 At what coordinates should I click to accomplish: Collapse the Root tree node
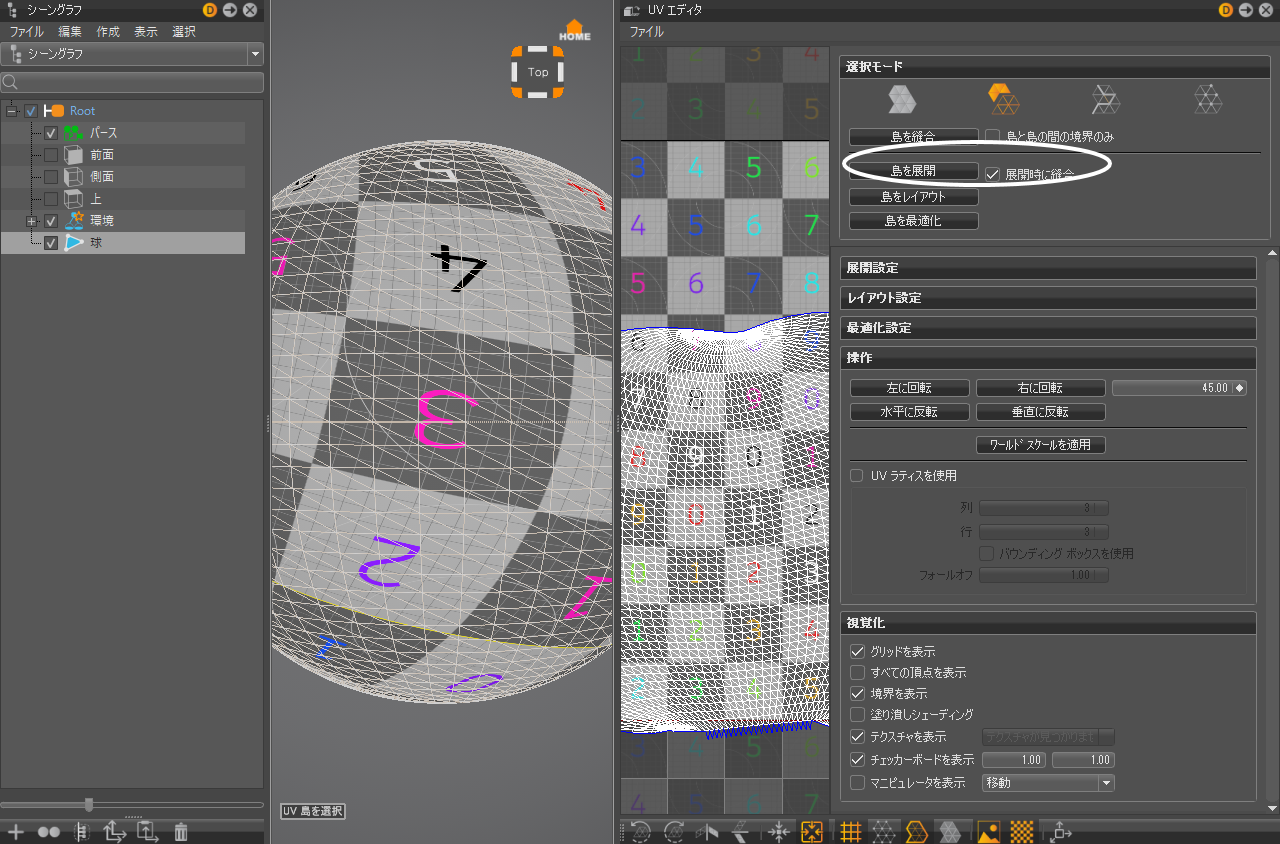tap(12, 111)
